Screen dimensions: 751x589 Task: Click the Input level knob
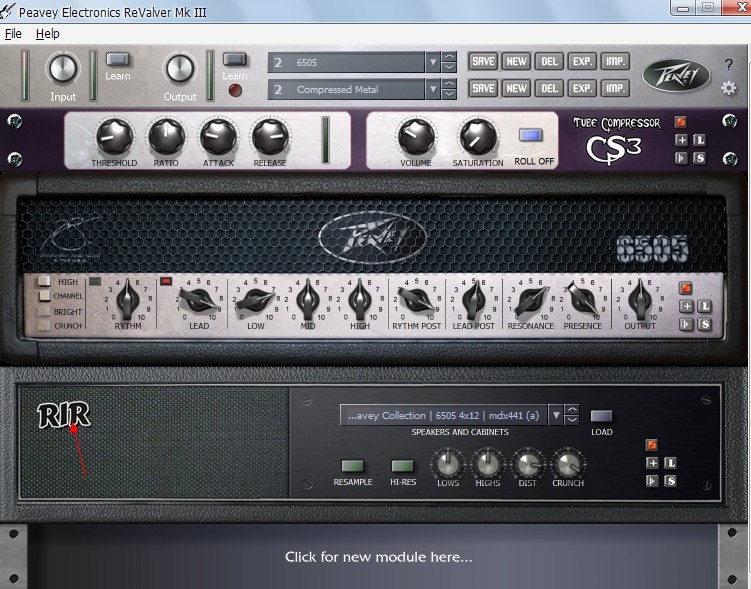[63, 68]
